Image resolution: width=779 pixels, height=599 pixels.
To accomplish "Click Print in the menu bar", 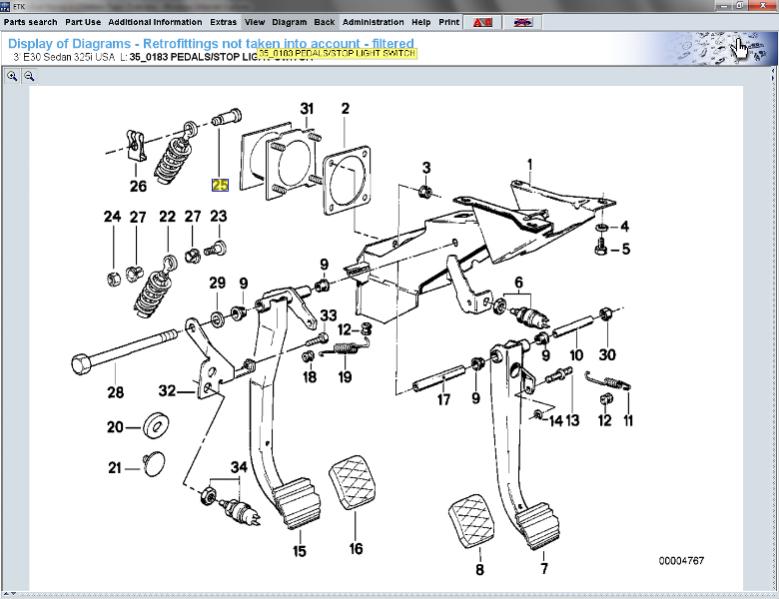I will [449, 22].
